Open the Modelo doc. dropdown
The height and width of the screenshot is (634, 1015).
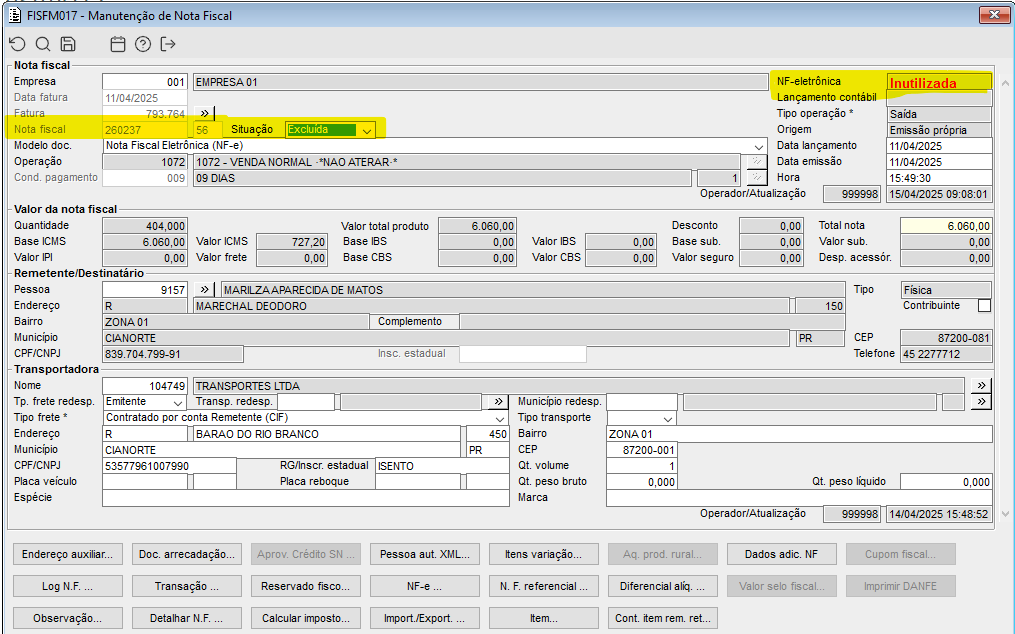pyautogui.click(x=756, y=146)
